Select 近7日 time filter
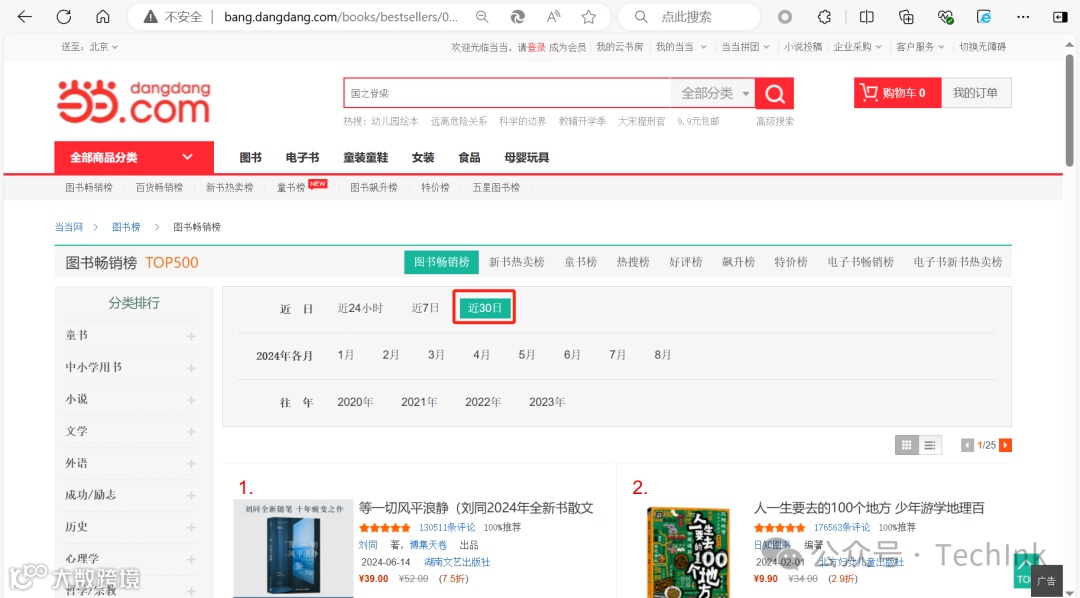Viewport: 1080px width, 598px height. [x=425, y=308]
